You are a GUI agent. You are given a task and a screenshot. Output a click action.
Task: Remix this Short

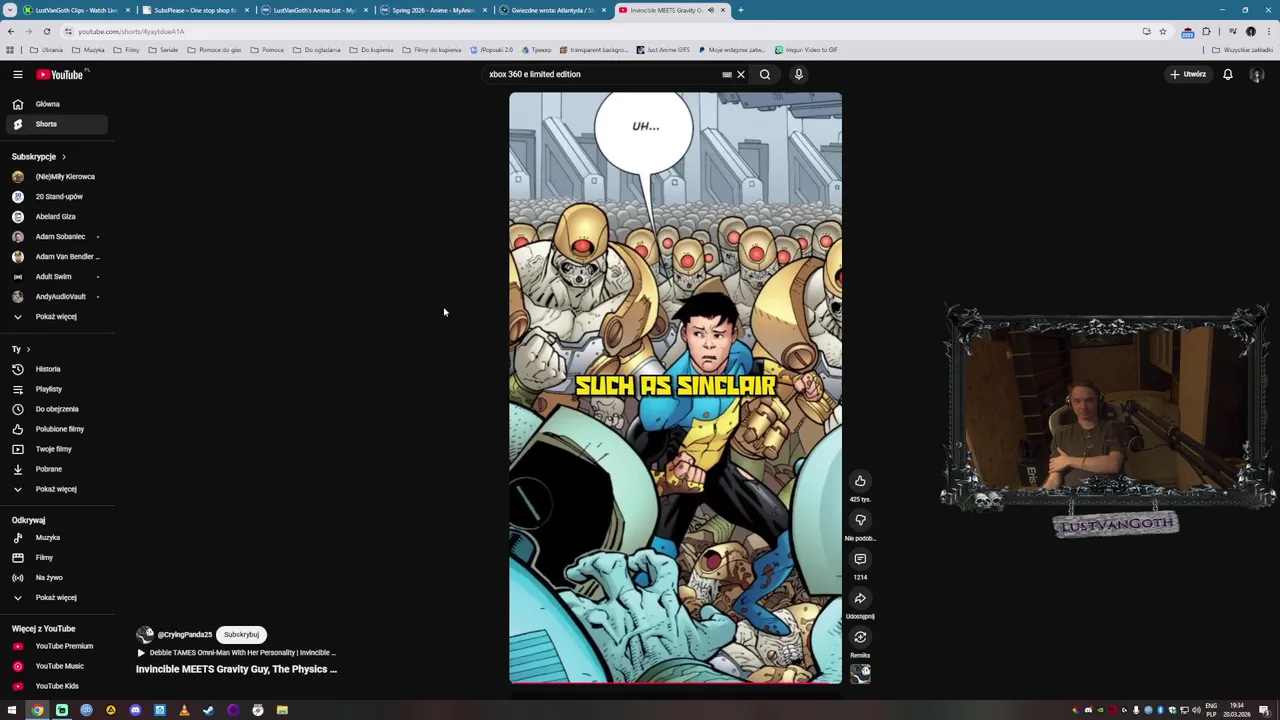860,637
